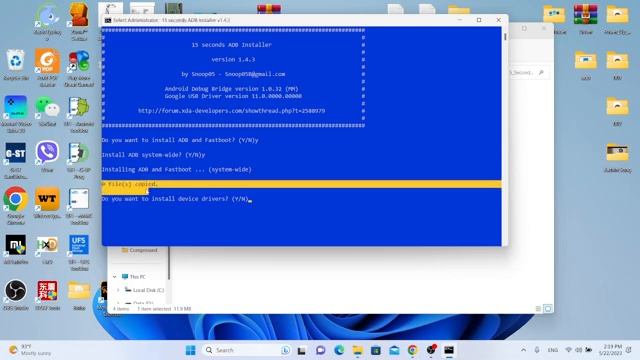The height and width of the screenshot is (360, 640).
Task: Select This PC in the Explorer navigation pane
Action: pos(133,277)
